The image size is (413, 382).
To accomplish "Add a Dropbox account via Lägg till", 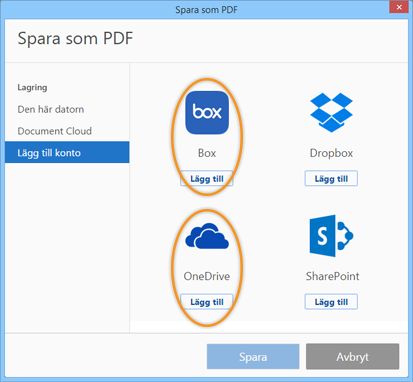I will click(331, 179).
